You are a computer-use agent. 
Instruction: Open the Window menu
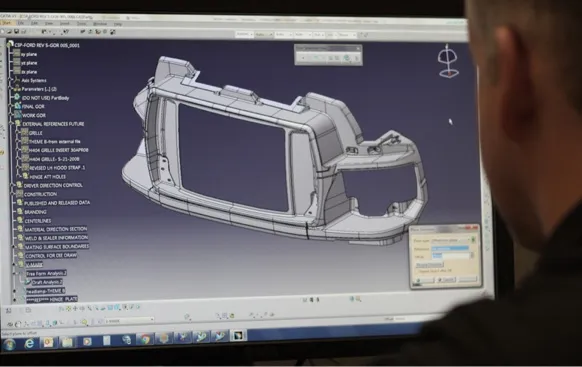point(100,24)
